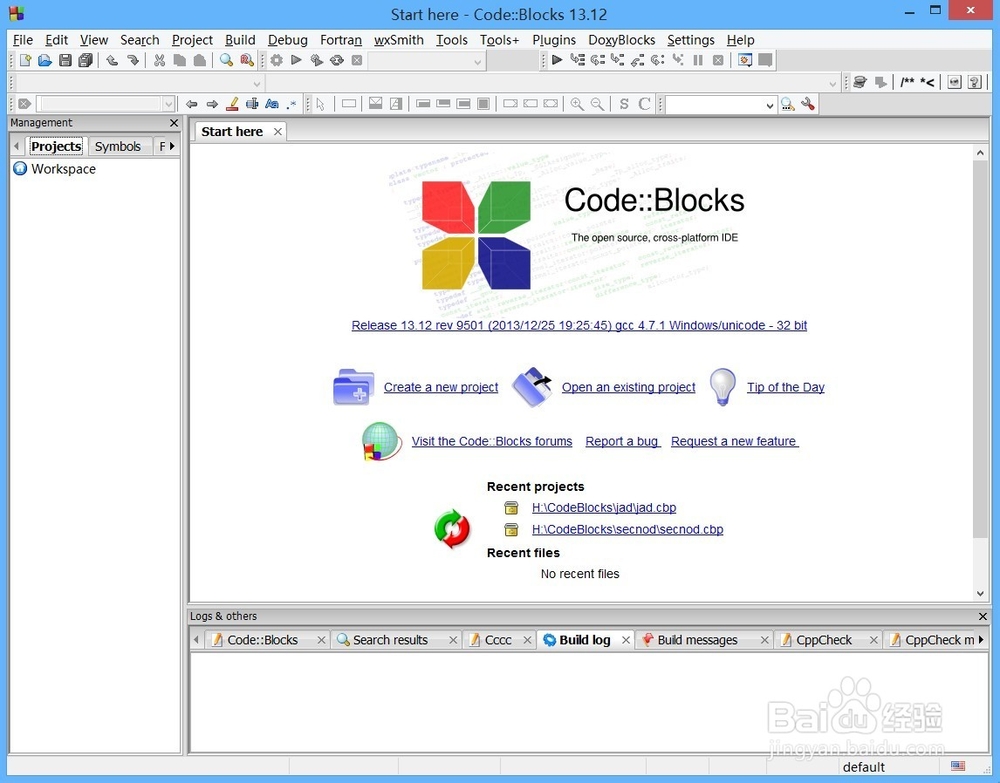Open Tip of the Day link

(786, 387)
